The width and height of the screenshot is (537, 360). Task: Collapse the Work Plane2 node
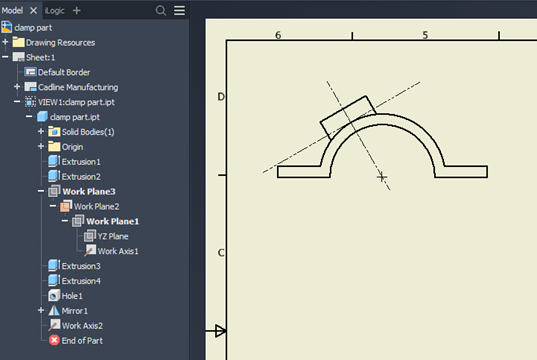tap(53, 206)
